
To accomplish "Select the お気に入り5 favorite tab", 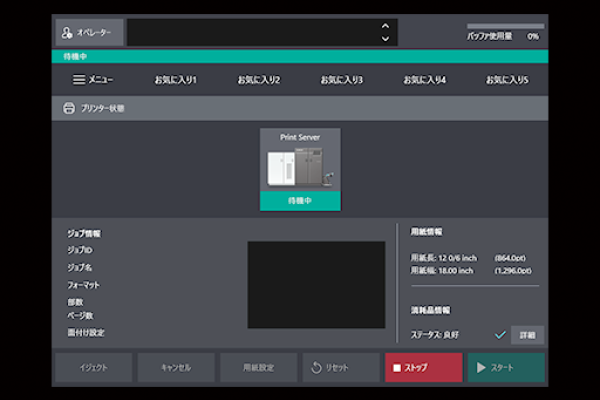I will click(507, 79).
